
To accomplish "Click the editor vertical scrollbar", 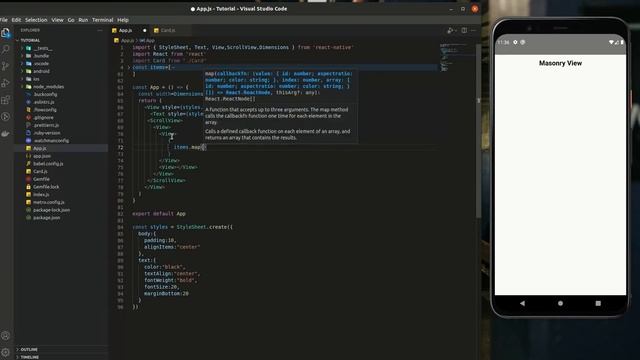I will coord(478,131).
